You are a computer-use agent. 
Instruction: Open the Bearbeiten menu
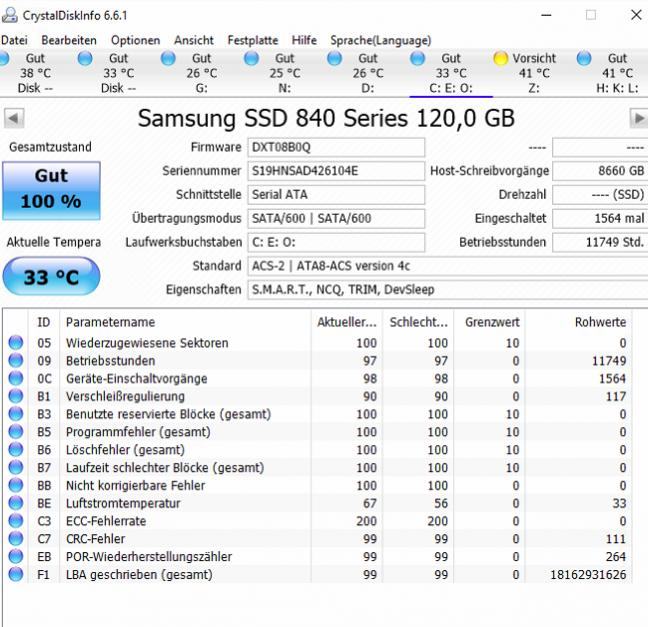[x=69, y=40]
